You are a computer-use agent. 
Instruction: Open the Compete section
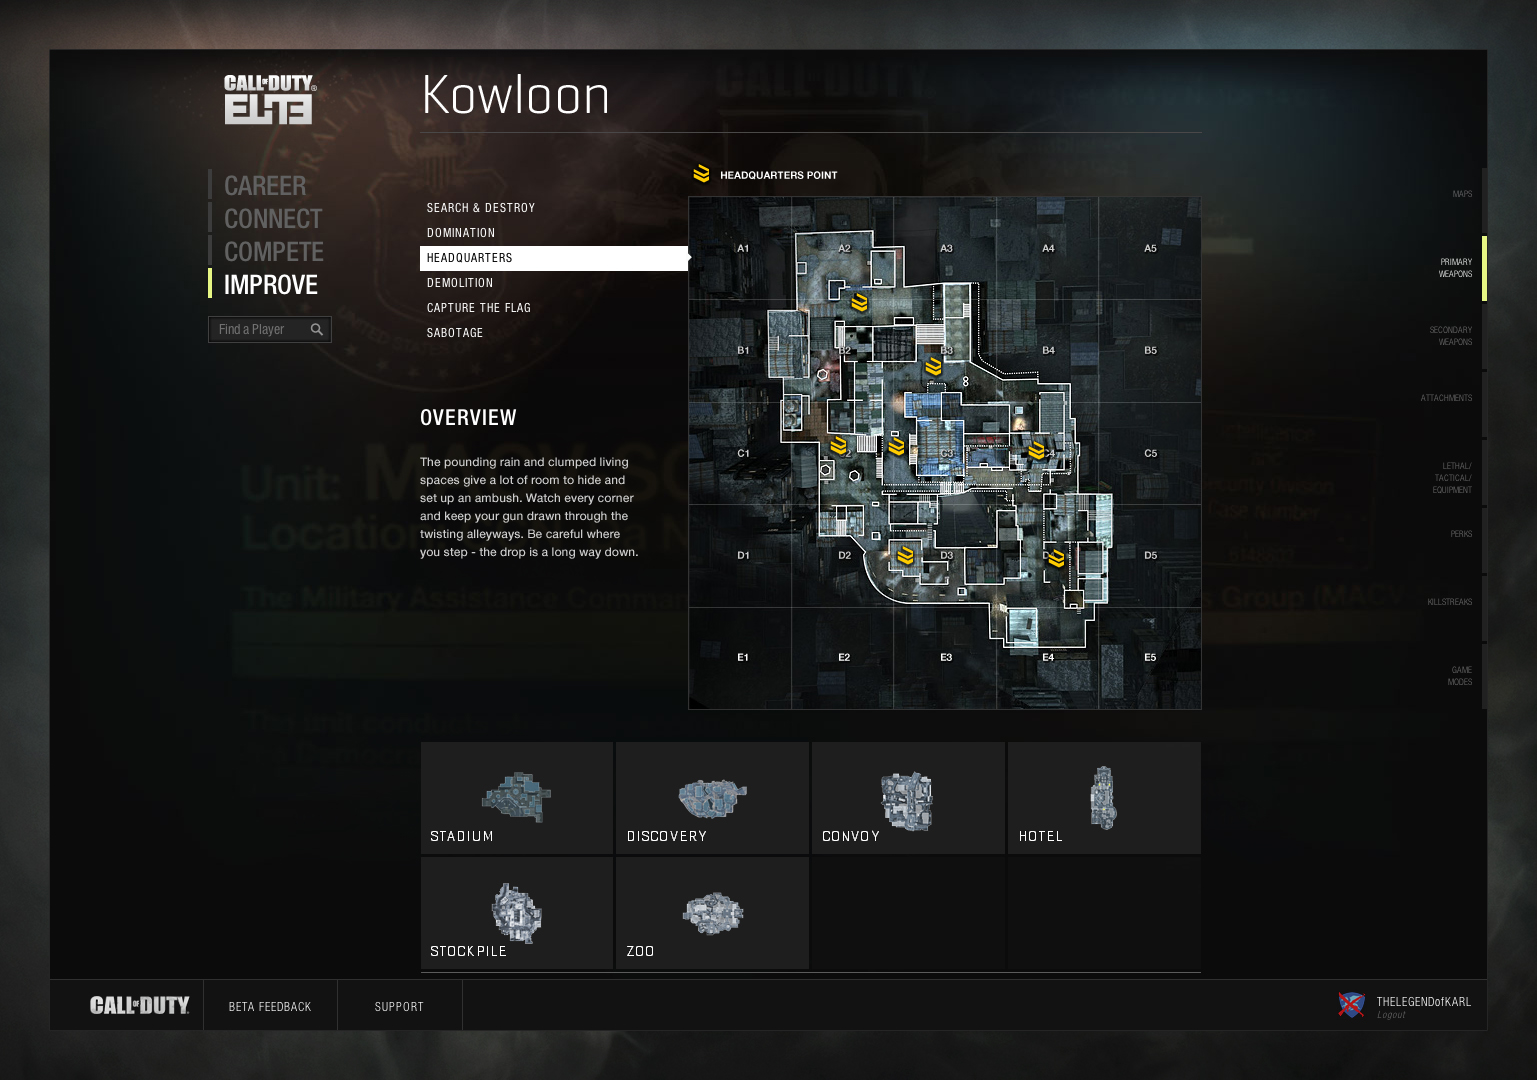pyautogui.click(x=274, y=252)
